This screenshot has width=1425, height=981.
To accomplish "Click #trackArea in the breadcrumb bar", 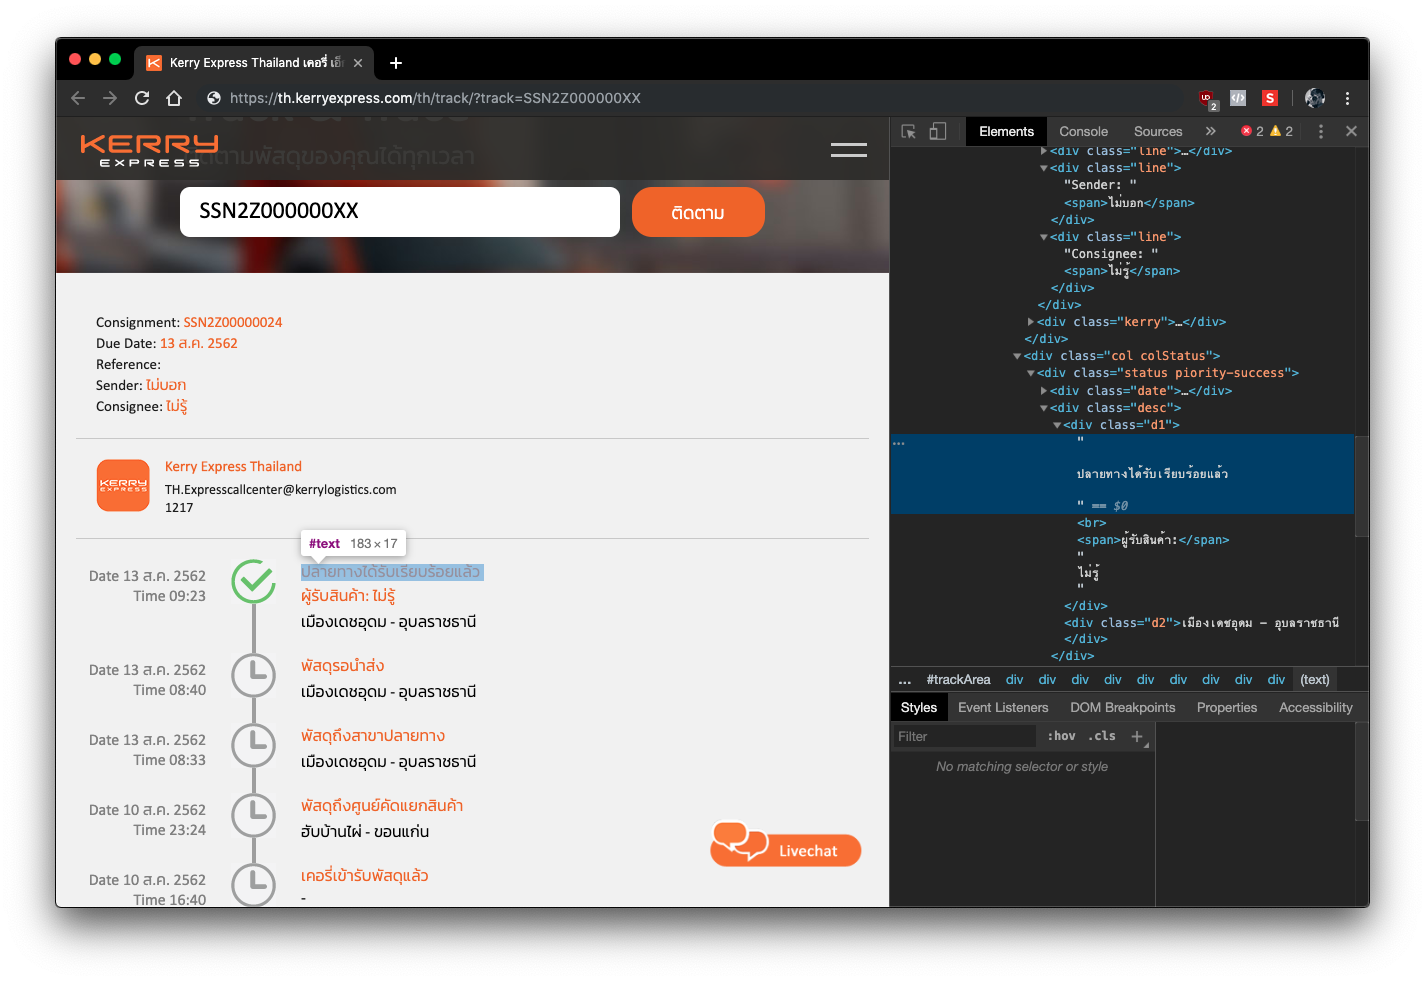I will (x=958, y=680).
